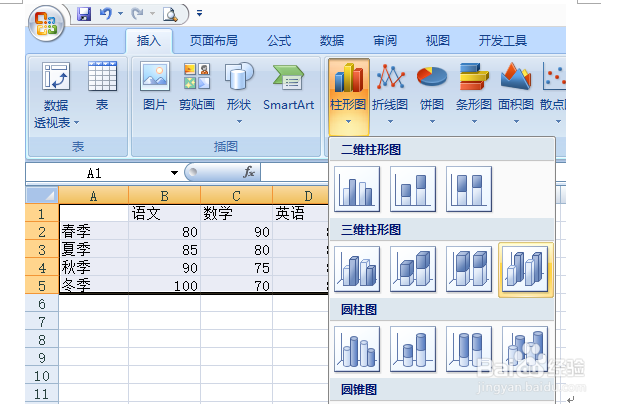Select cell B2 containing 80
The height and width of the screenshot is (409, 621).
pyautogui.click(x=164, y=232)
